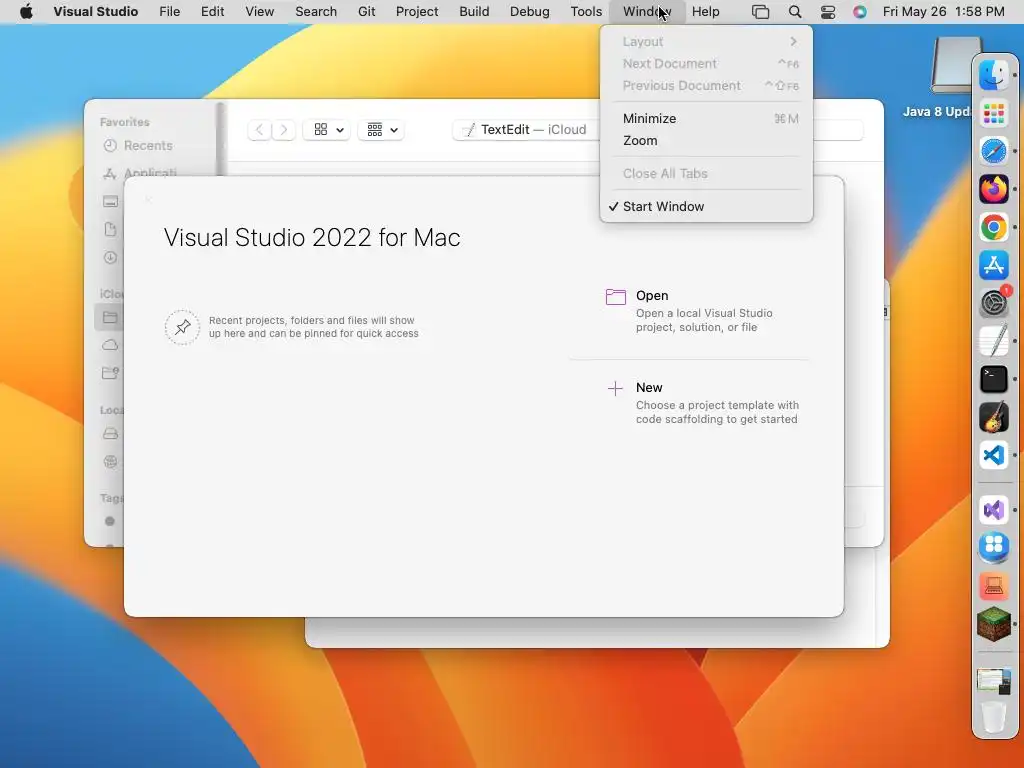
Task: Open the Search menu in menu bar
Action: 316,12
